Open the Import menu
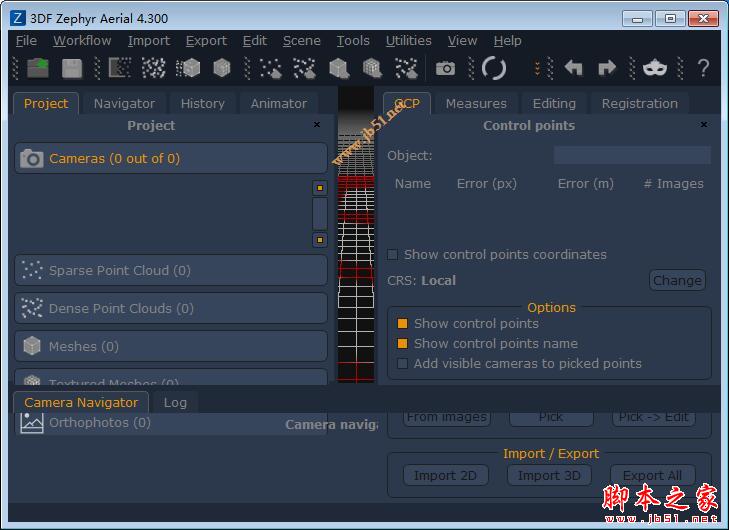The width and height of the screenshot is (729, 530). point(149,41)
